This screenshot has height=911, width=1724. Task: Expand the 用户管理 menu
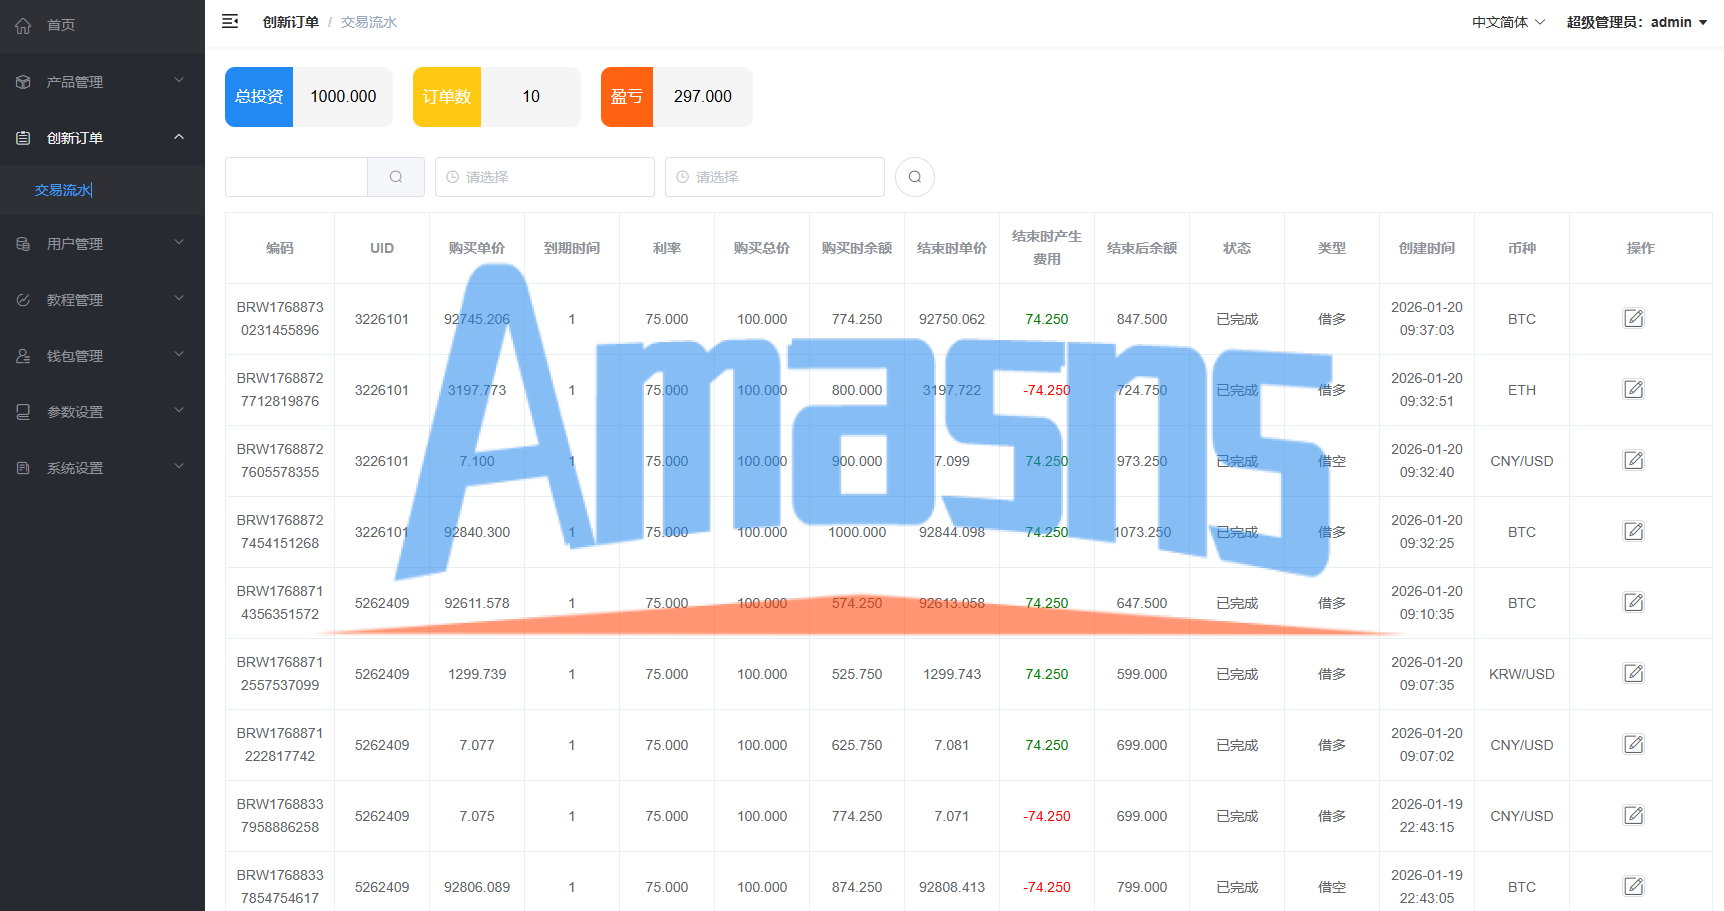click(x=102, y=243)
